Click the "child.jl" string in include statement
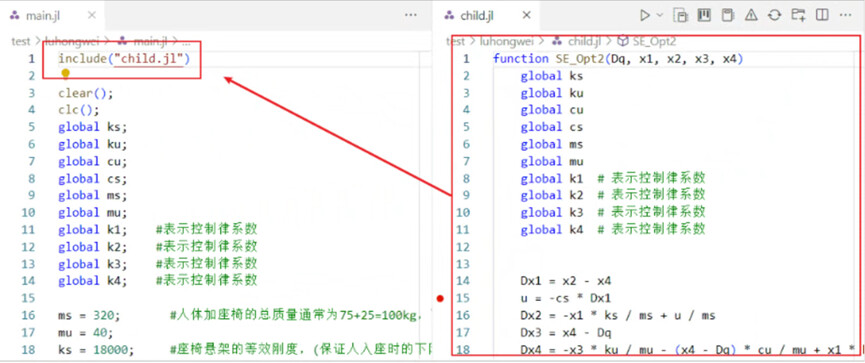 pyautogui.click(x=148, y=58)
